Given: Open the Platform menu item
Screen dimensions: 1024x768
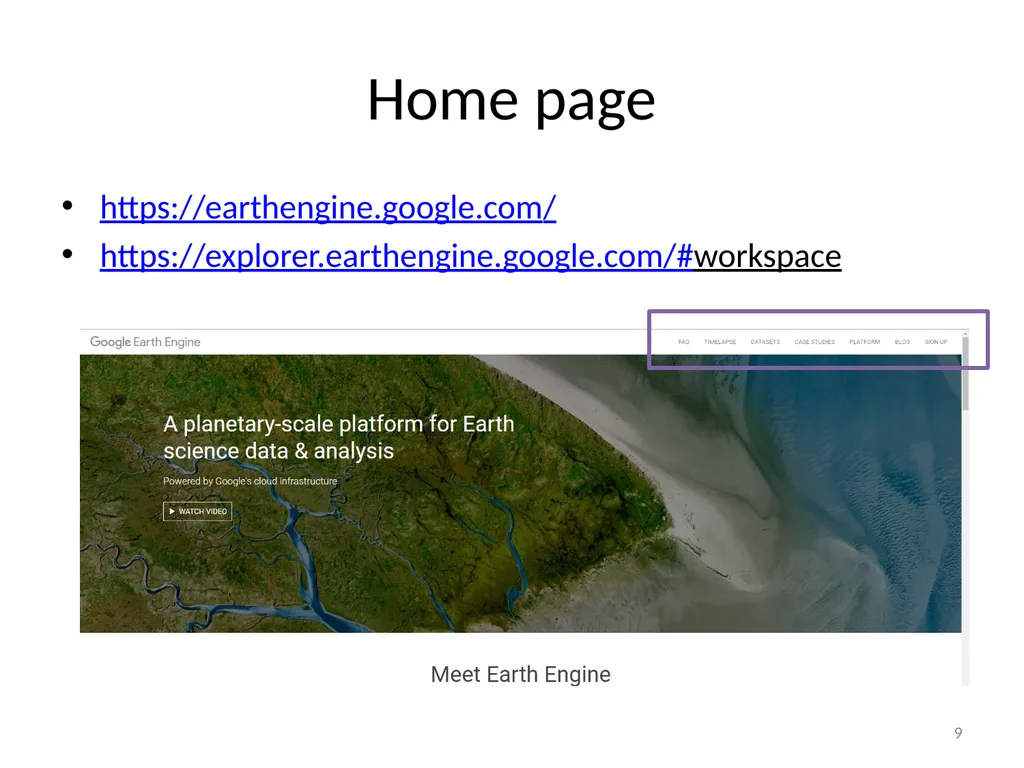Looking at the screenshot, I should pyautogui.click(x=864, y=342).
